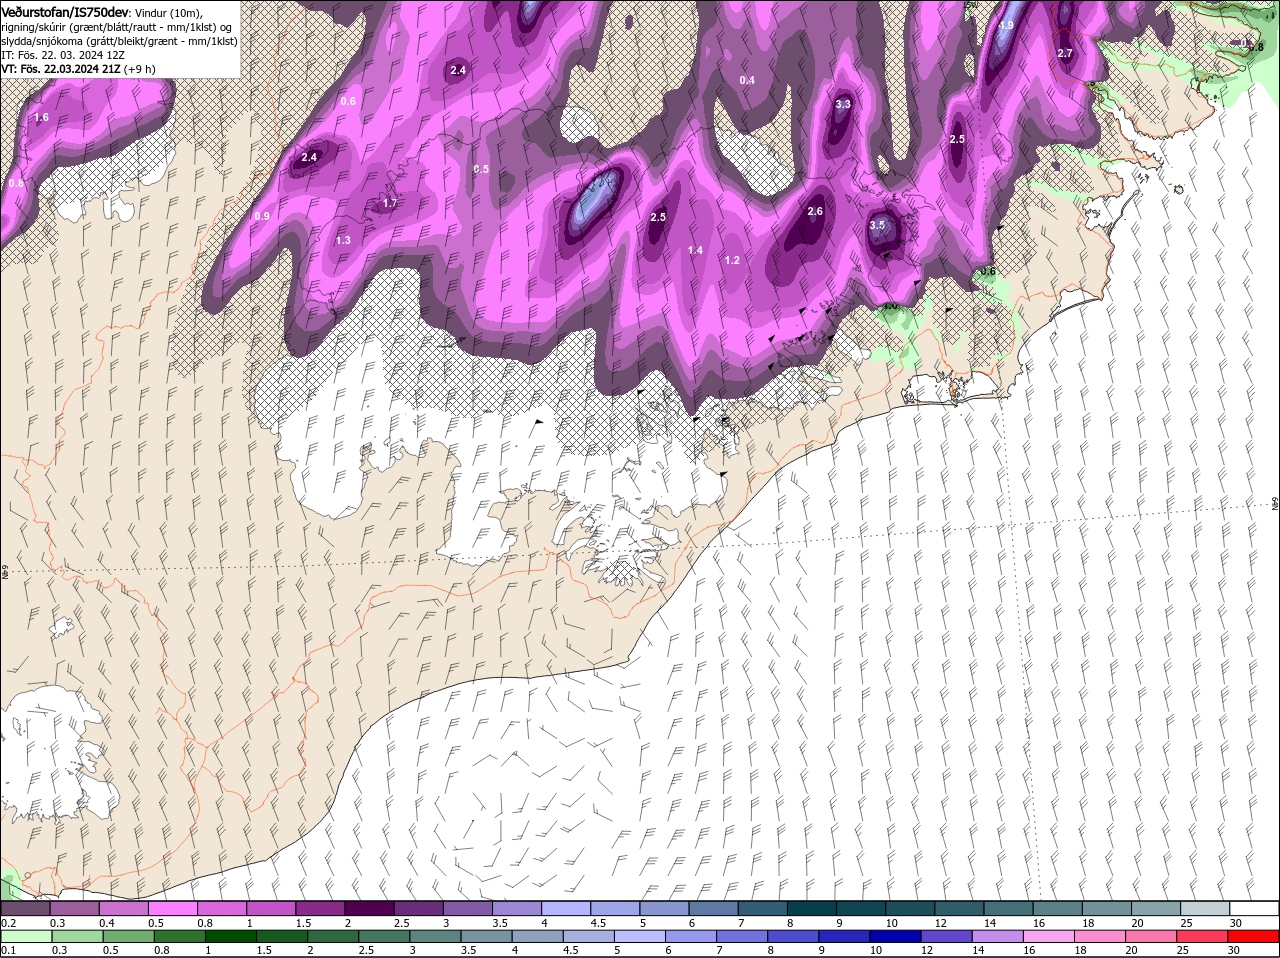Click the 4.9 precipitation value on the map
Image resolution: width=1280 pixels, height=958 pixels.
click(x=1006, y=25)
